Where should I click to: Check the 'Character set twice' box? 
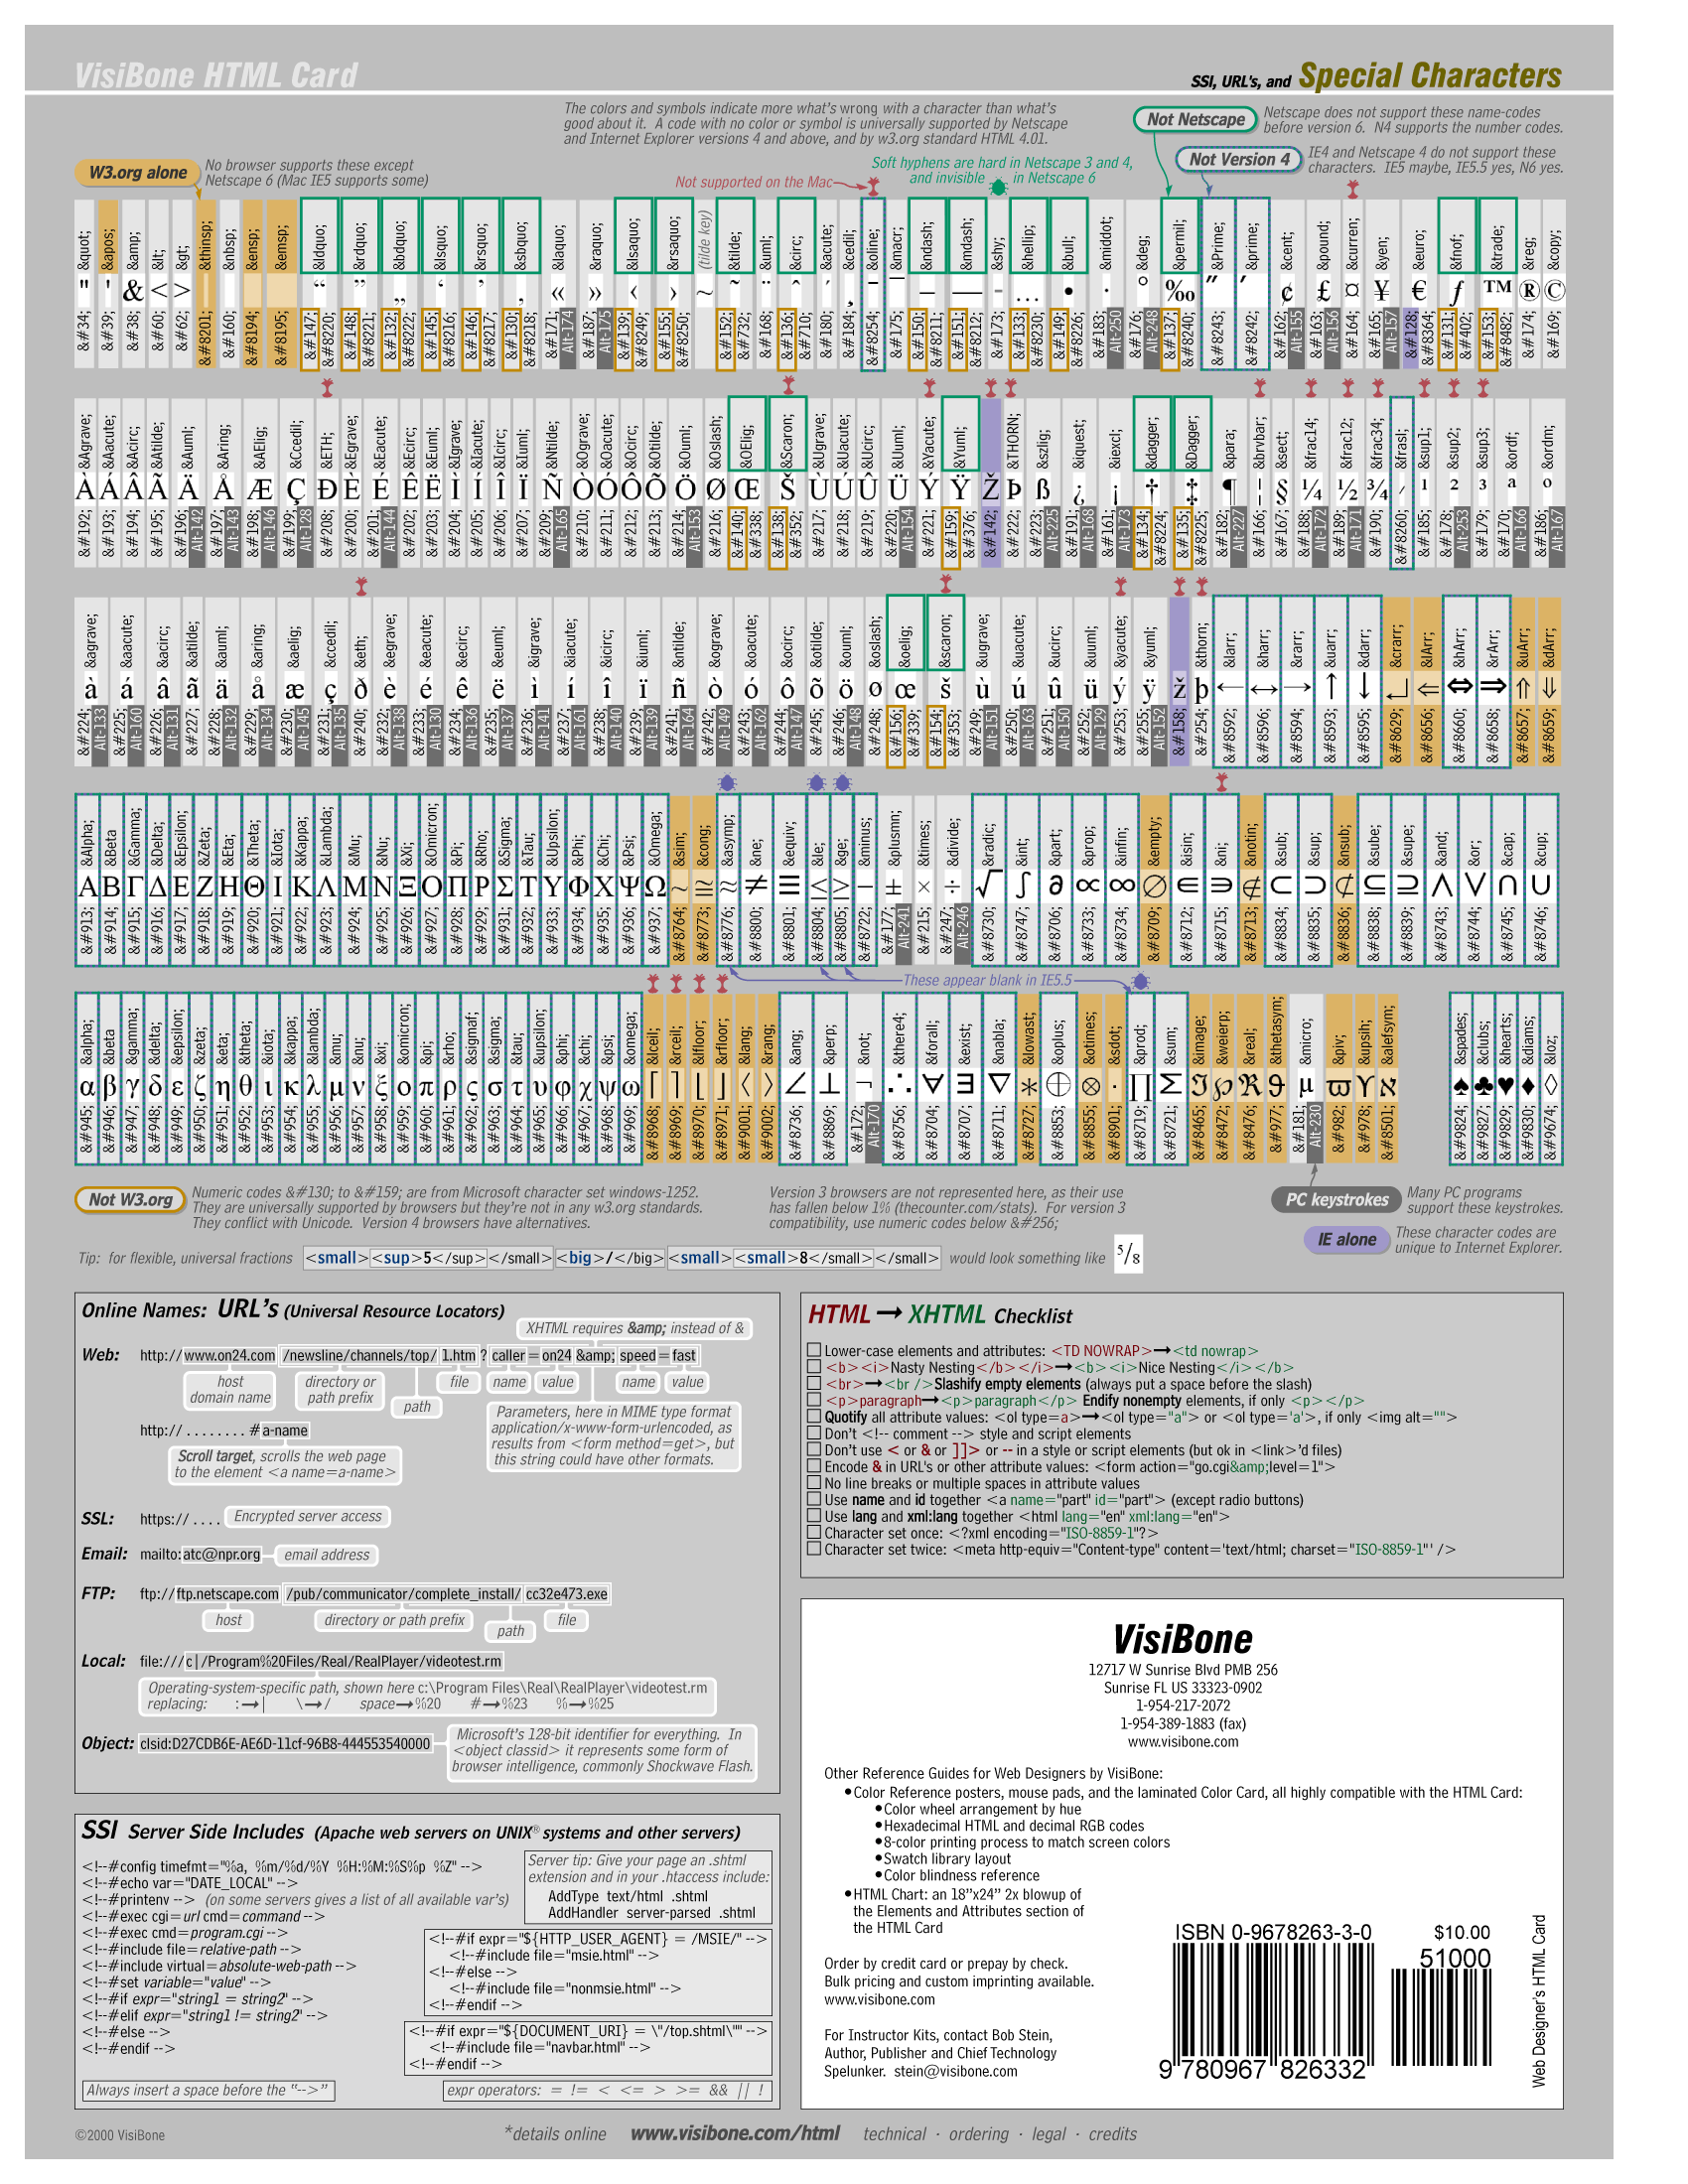[x=814, y=1550]
